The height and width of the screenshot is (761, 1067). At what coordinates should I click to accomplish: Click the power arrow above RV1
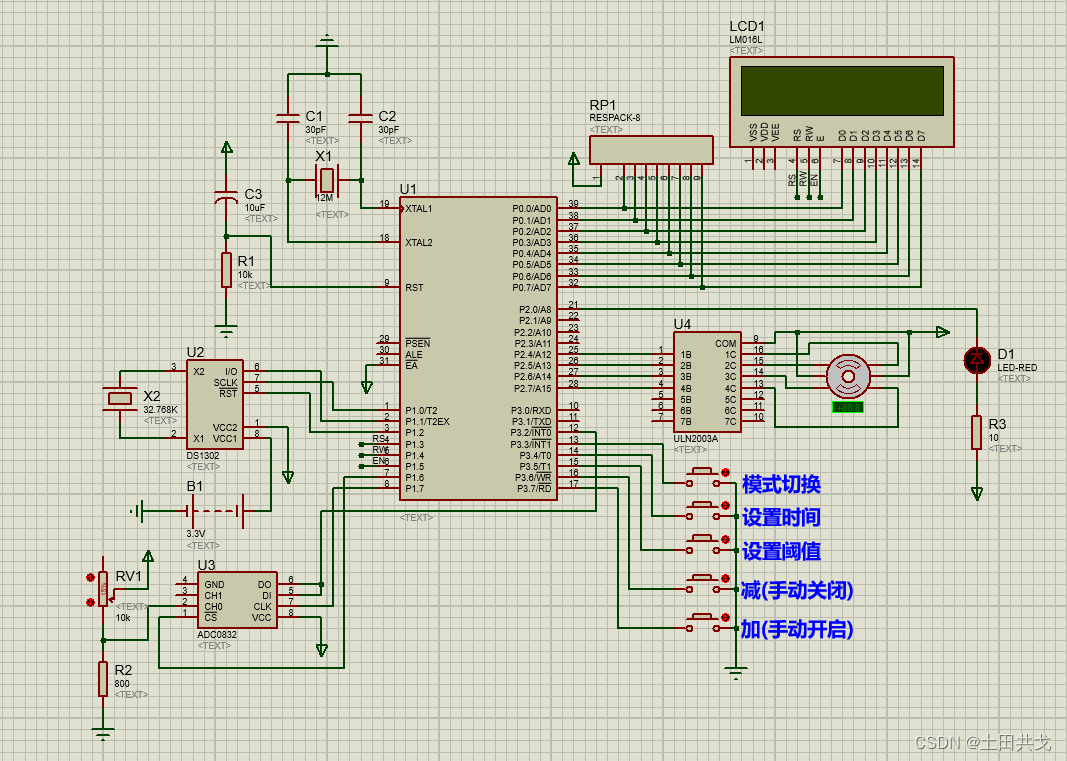pyautogui.click(x=148, y=556)
